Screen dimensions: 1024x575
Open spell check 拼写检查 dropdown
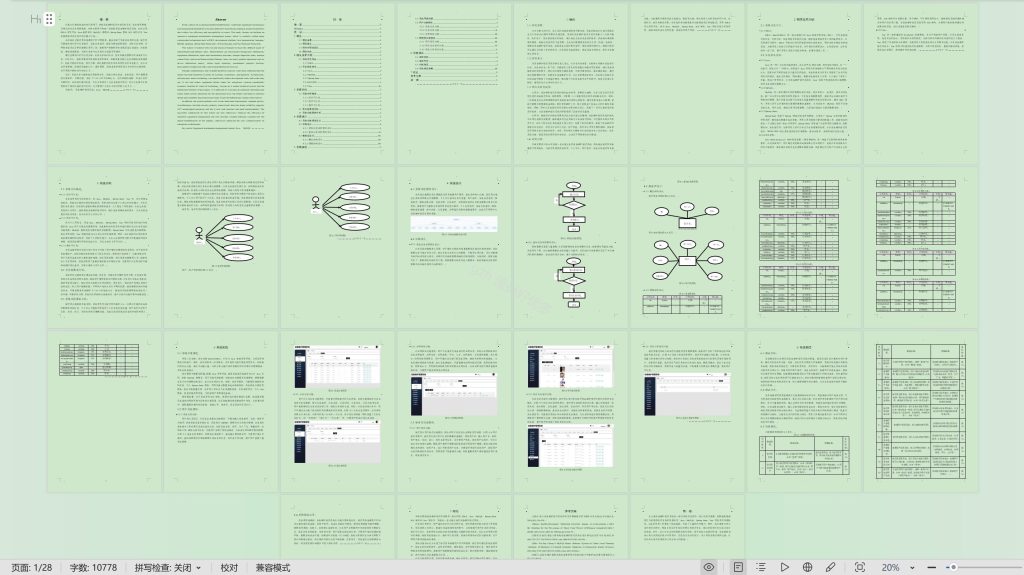167,567
